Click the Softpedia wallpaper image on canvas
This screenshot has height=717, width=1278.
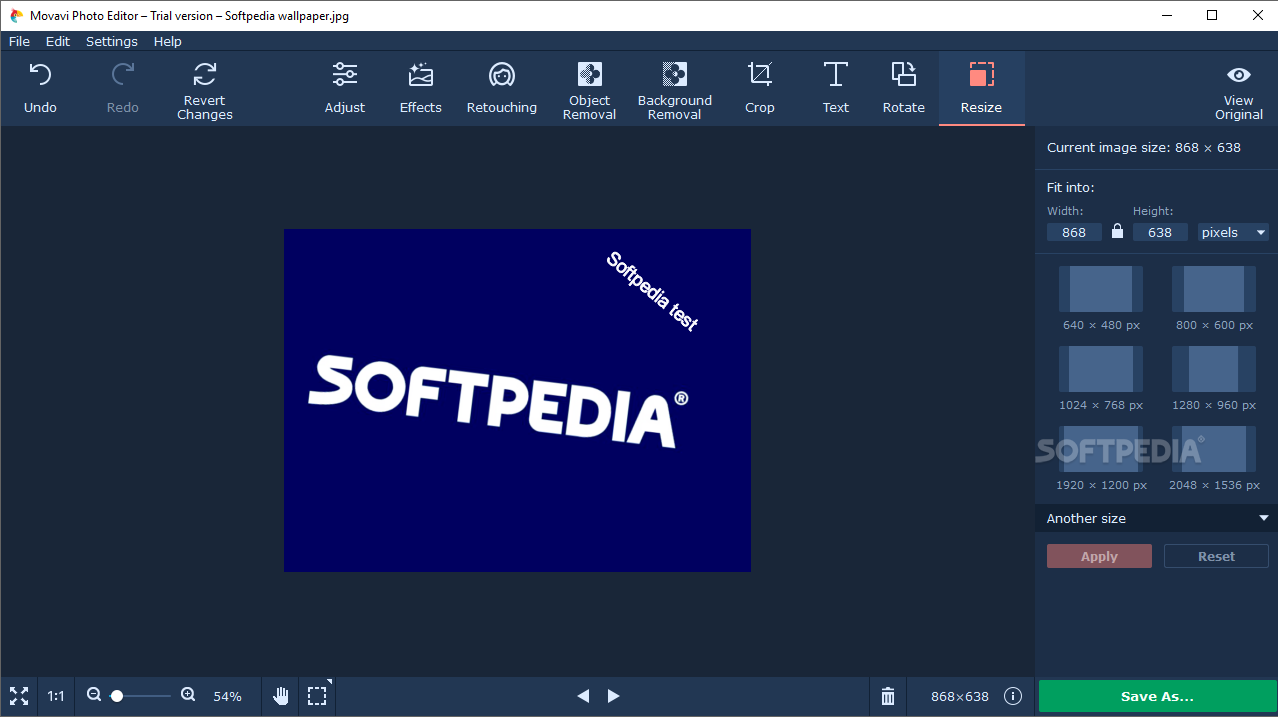(x=517, y=400)
